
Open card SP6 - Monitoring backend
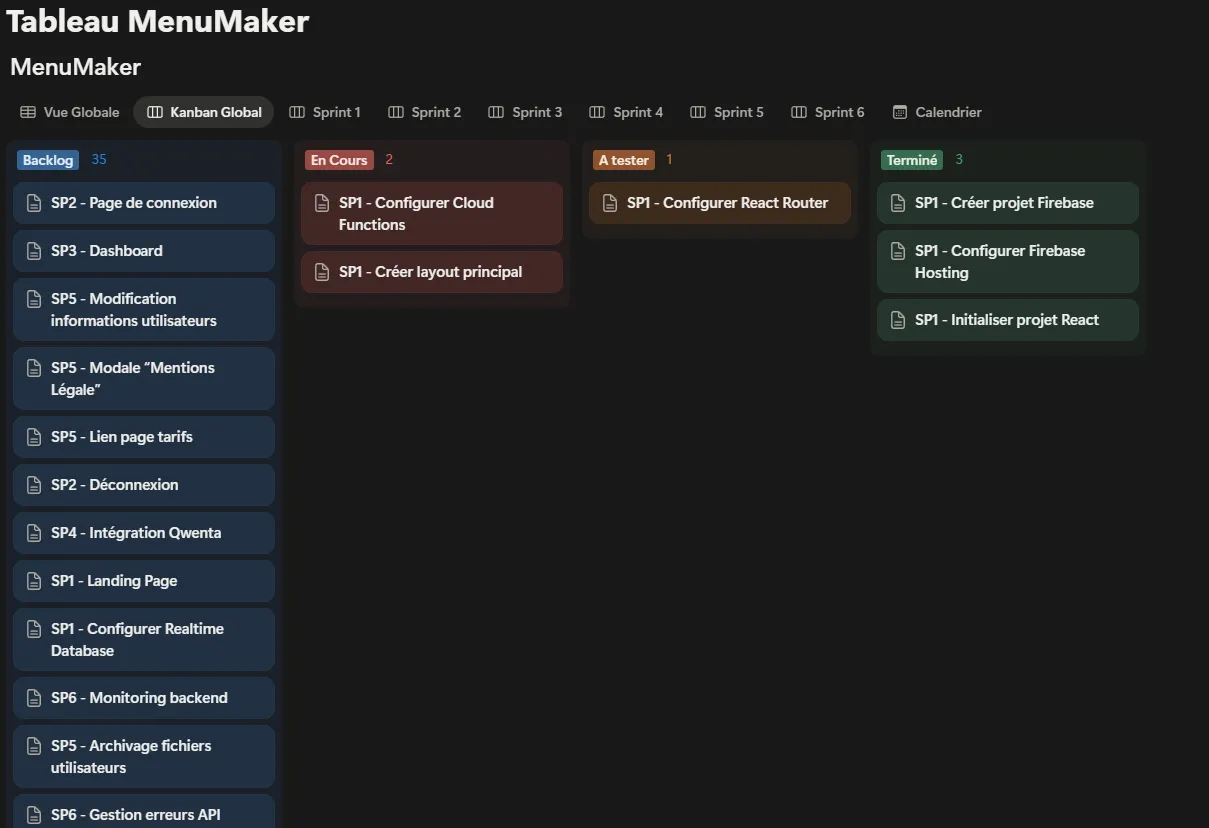[144, 698]
